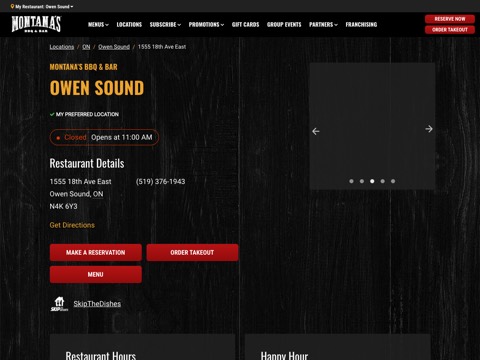Click the large Order Takeout button
This screenshot has height=360, width=480.
click(x=192, y=252)
